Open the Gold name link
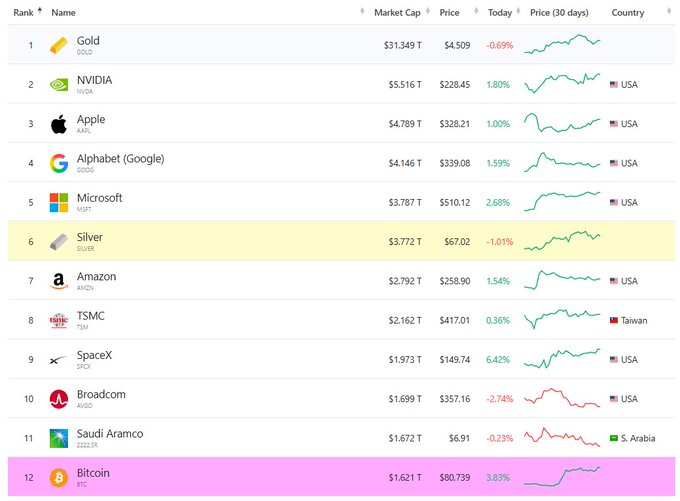Viewport: 680px width, 501px height. click(88, 41)
